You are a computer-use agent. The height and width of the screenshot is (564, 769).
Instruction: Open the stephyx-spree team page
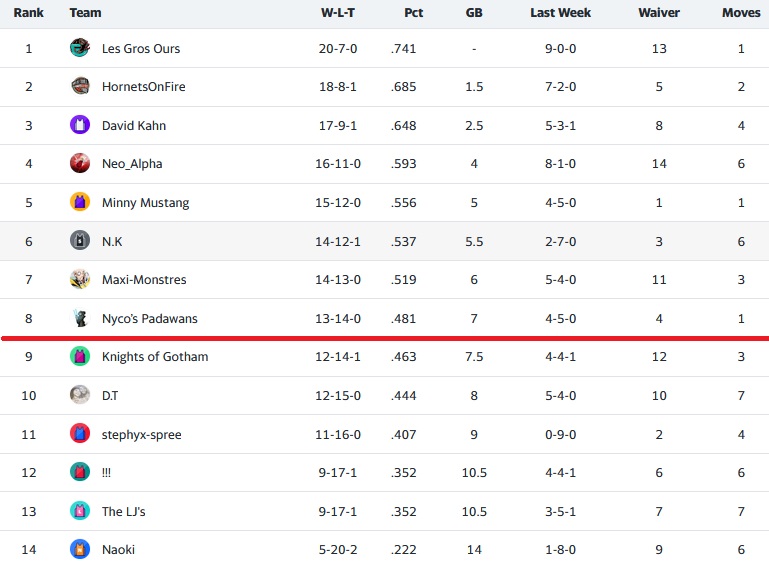(141, 435)
